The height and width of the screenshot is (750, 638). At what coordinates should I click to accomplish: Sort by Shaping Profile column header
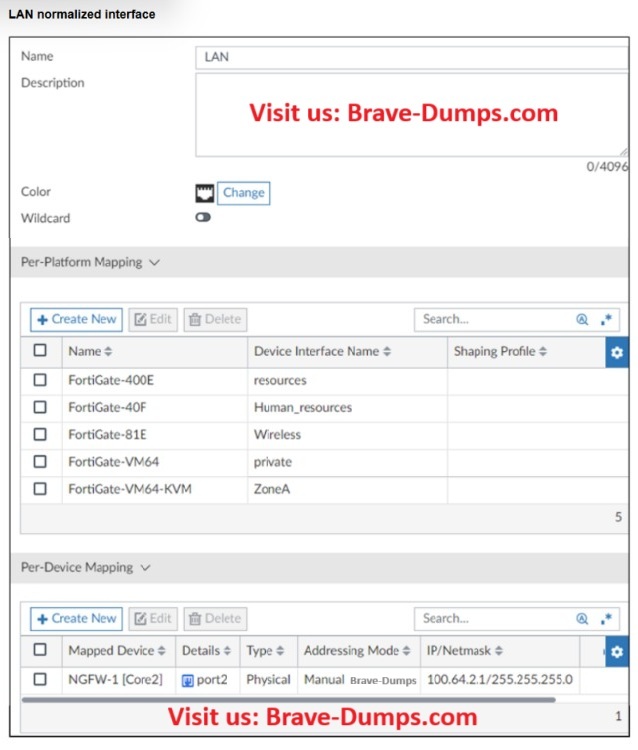pos(501,352)
